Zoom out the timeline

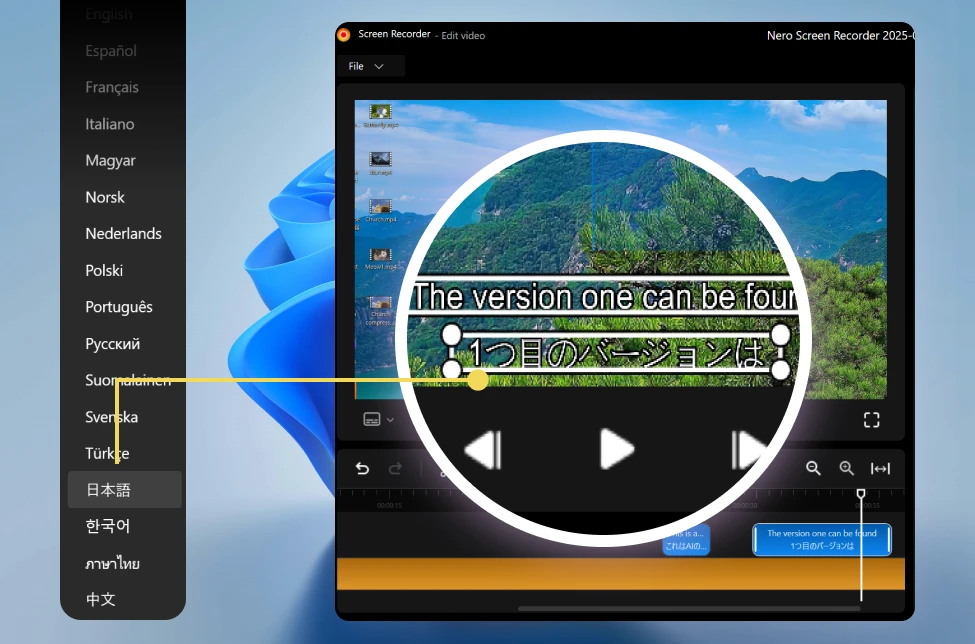click(x=813, y=468)
